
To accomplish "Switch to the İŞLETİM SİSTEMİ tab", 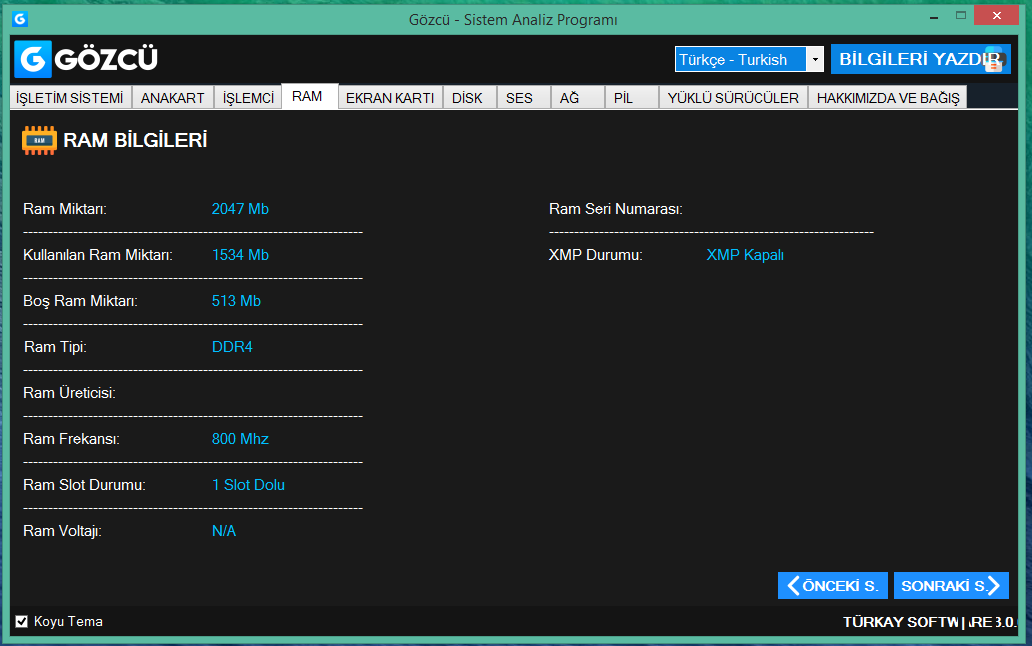I will [70, 98].
